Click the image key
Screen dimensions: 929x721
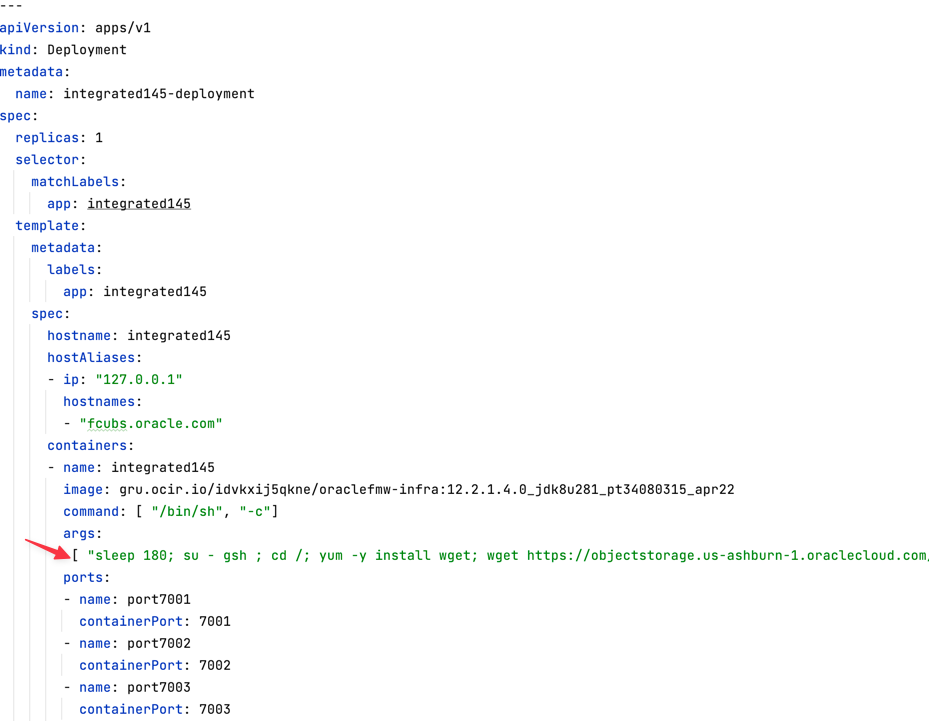coord(83,489)
